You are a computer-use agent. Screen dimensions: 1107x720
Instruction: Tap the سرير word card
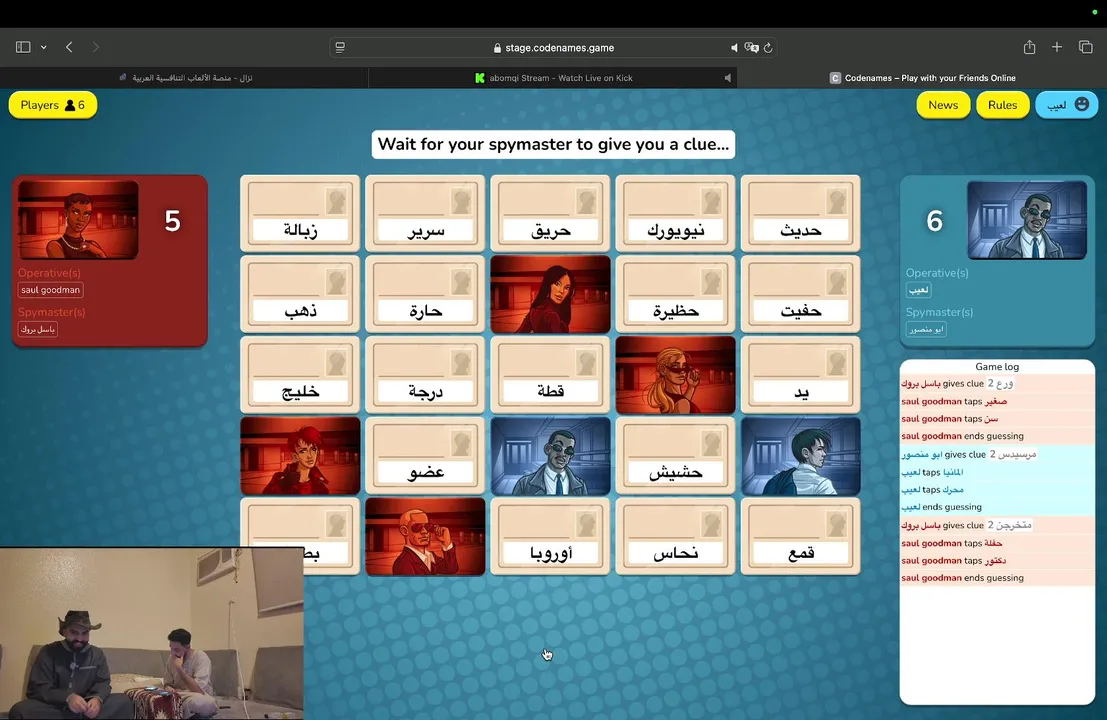pos(425,213)
